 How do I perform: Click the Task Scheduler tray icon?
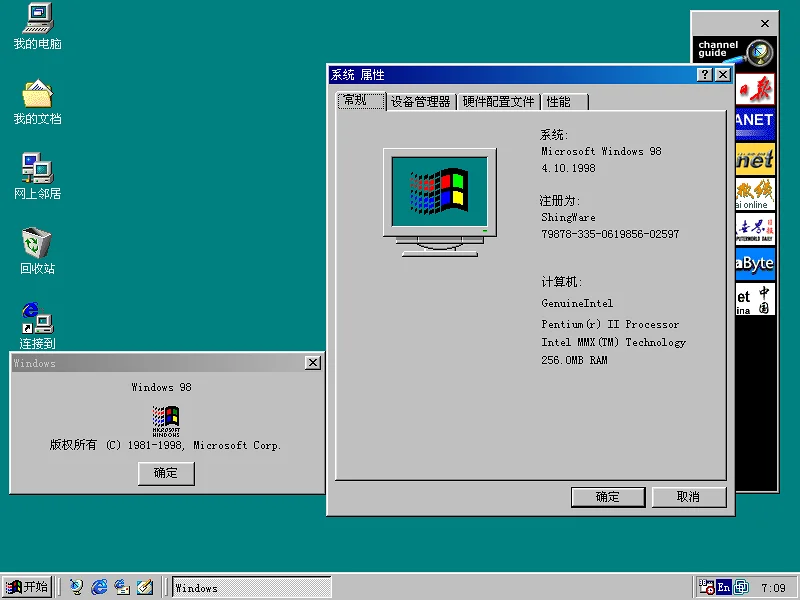(x=707, y=588)
